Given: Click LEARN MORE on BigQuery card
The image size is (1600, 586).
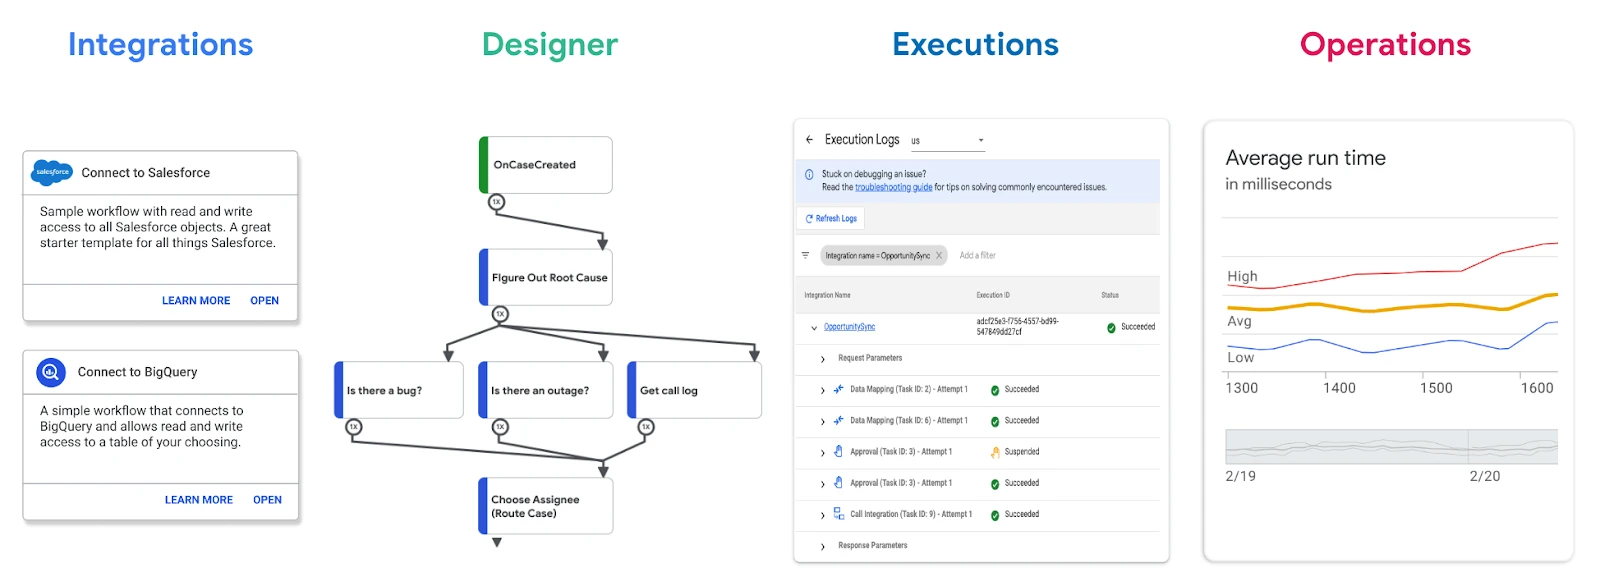Looking at the screenshot, I should pos(199,499).
